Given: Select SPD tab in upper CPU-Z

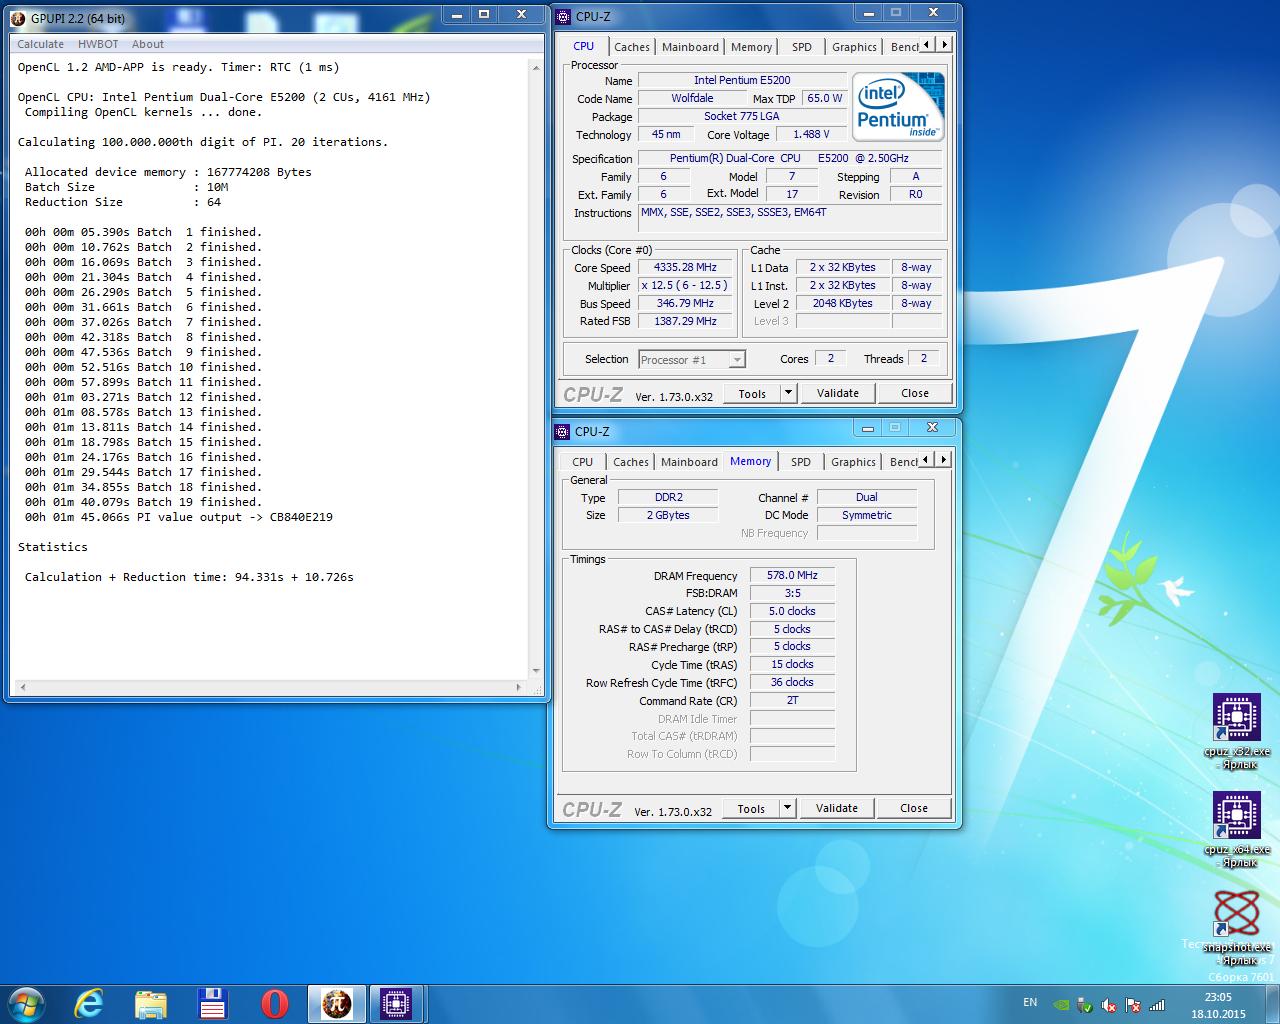Looking at the screenshot, I should (802, 47).
